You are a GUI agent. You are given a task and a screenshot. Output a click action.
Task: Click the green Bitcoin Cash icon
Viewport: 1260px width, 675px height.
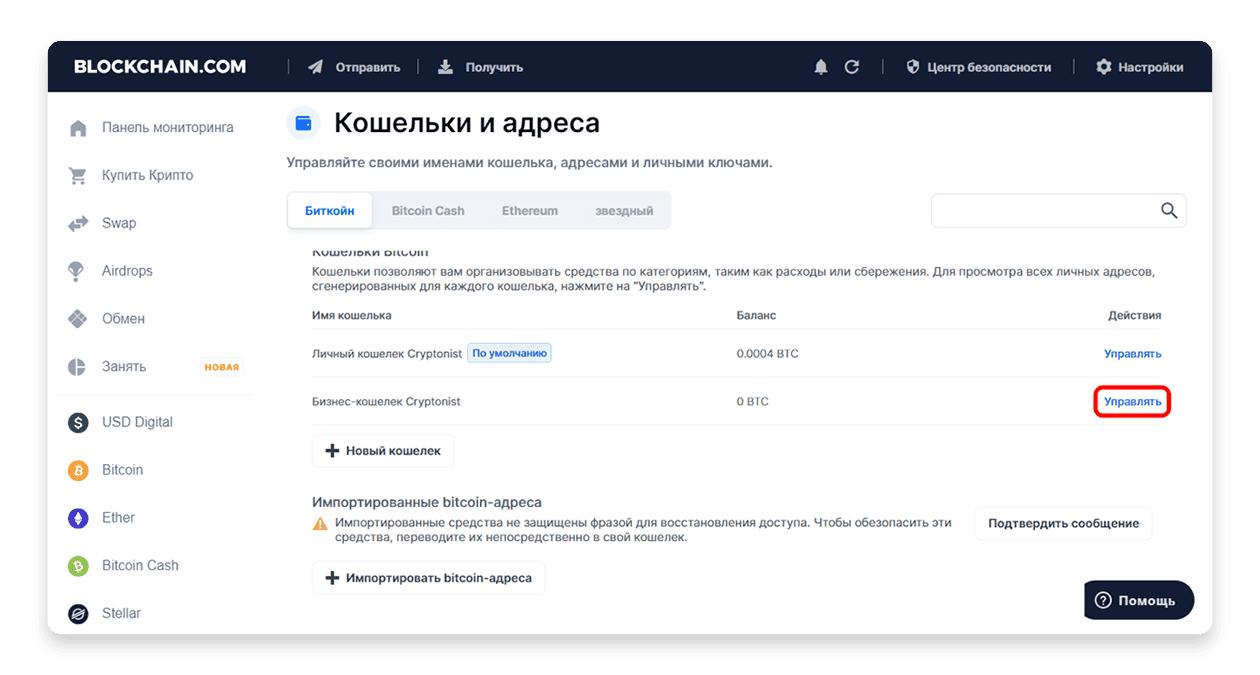click(78, 566)
